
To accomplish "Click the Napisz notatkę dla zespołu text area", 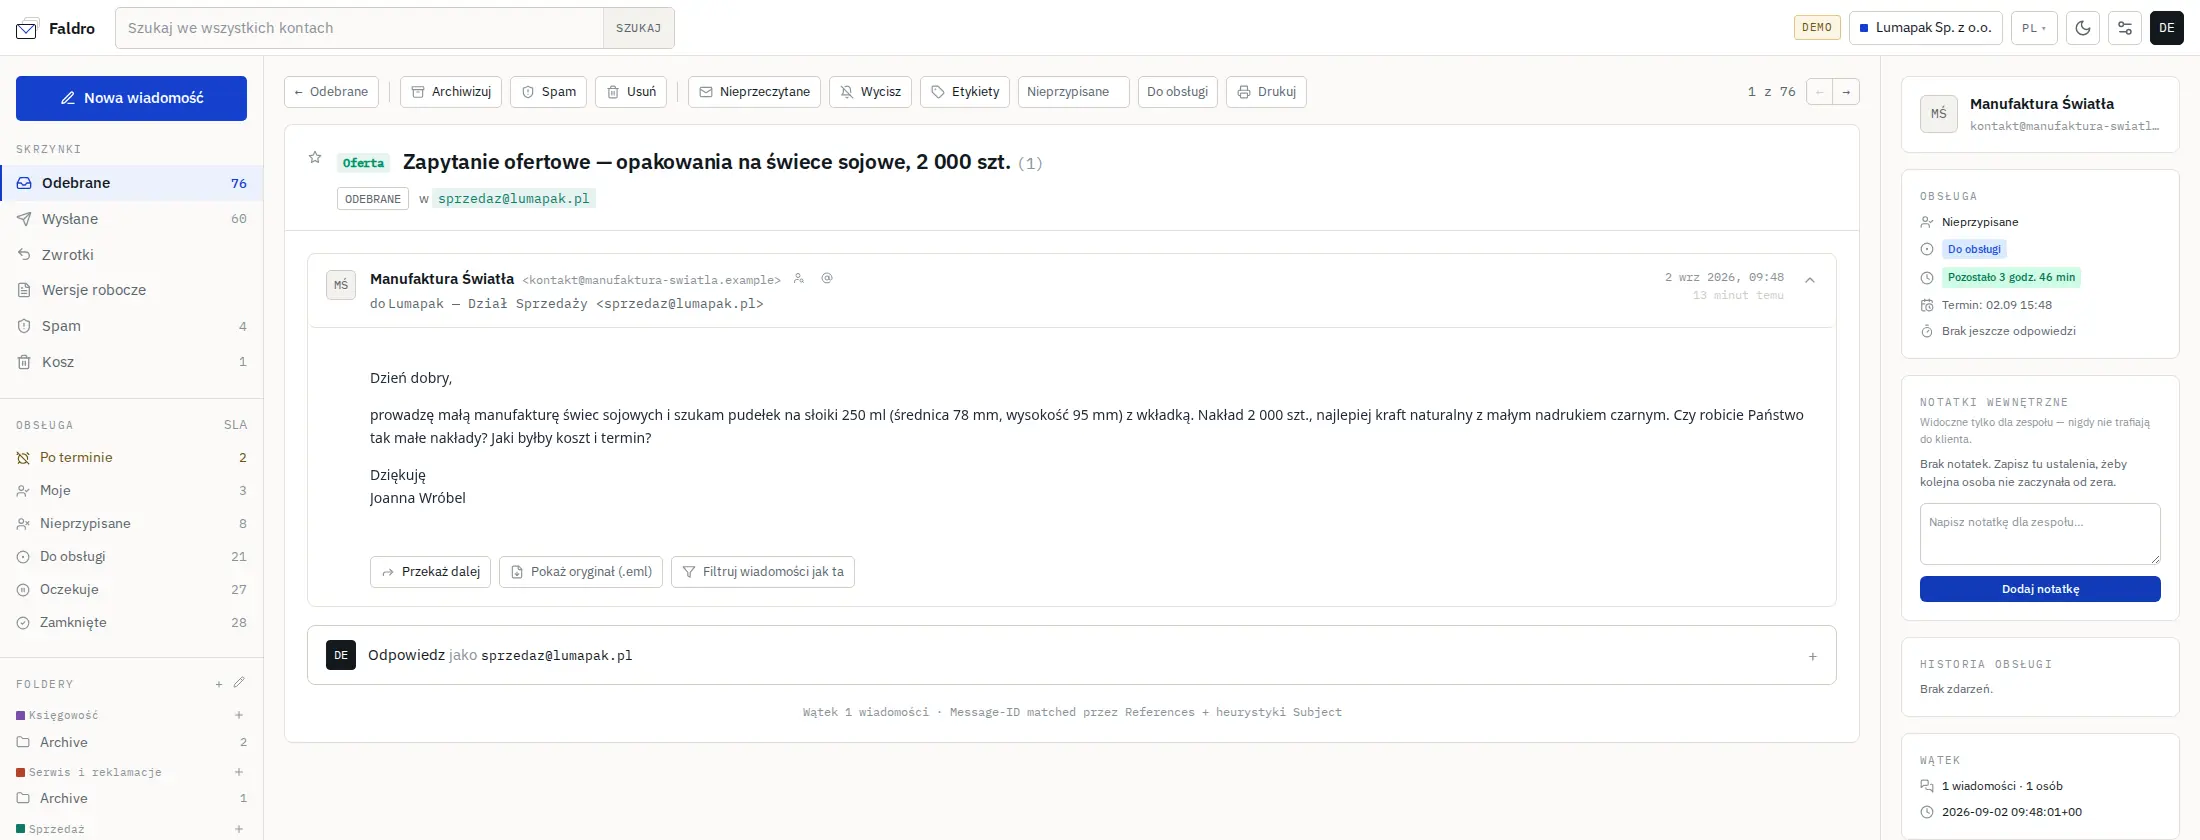I will [x=2040, y=534].
